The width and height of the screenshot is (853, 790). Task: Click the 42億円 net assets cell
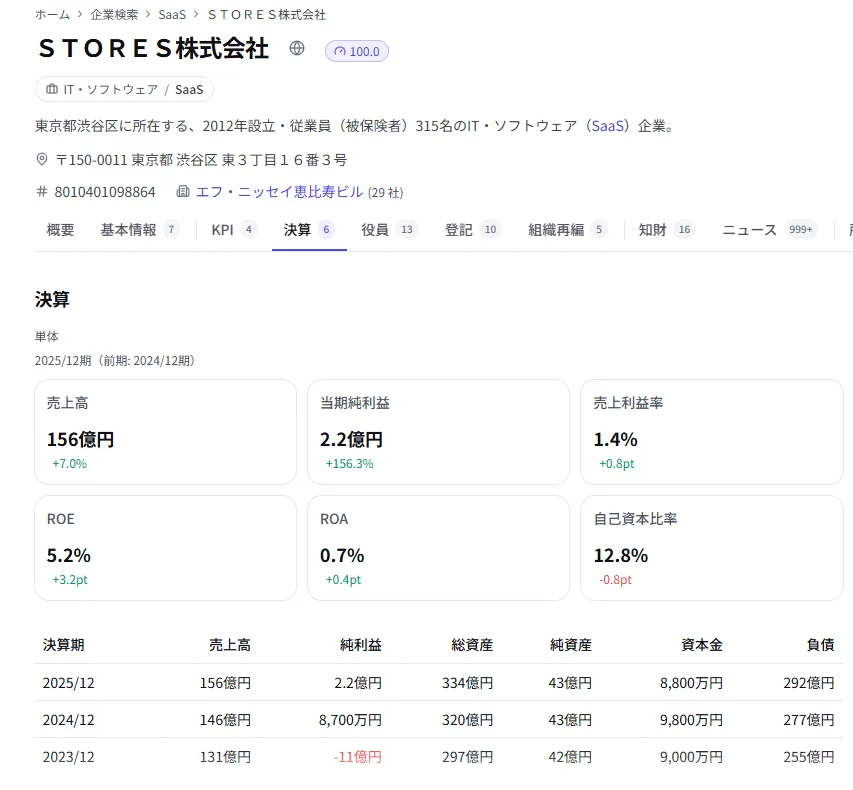point(570,757)
